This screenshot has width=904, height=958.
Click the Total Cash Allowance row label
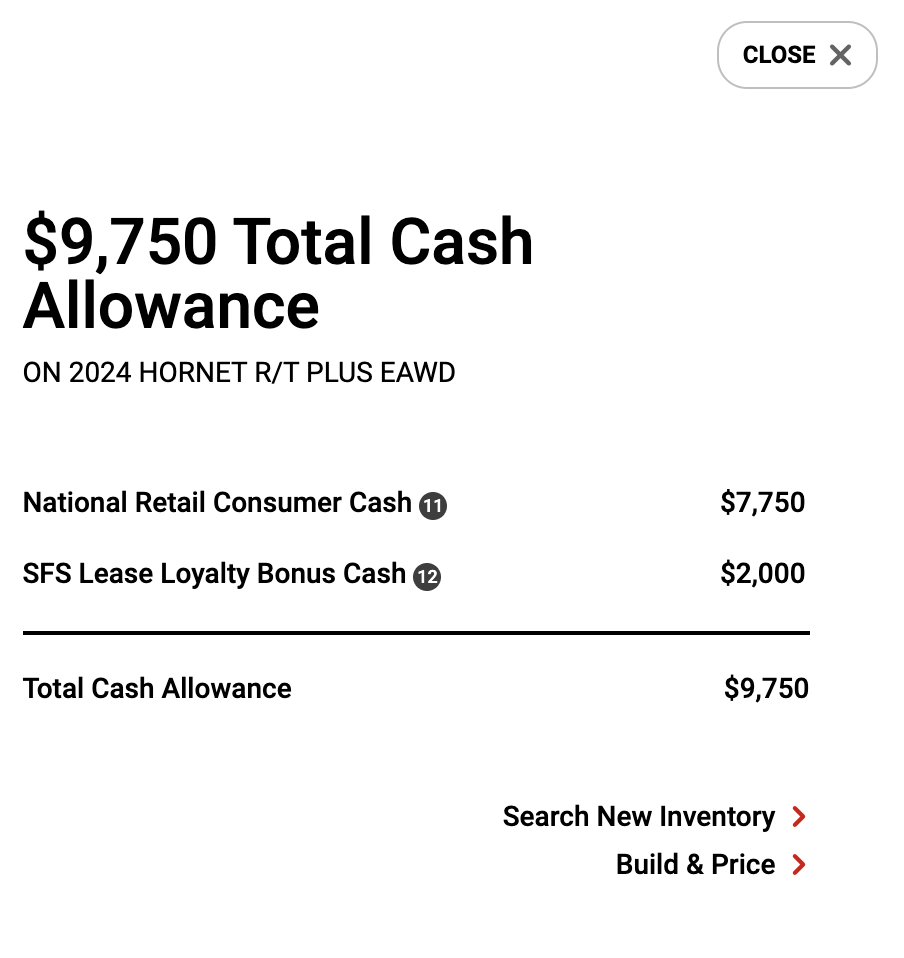[157, 689]
